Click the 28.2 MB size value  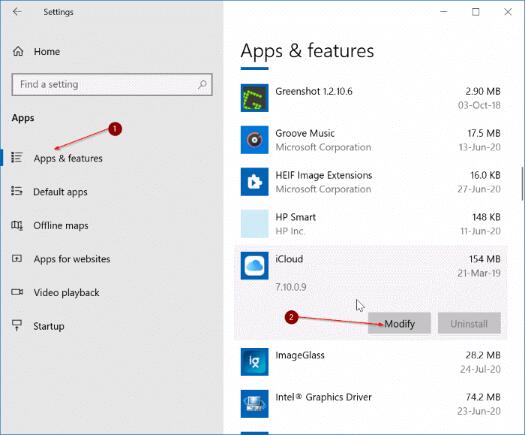483,355
